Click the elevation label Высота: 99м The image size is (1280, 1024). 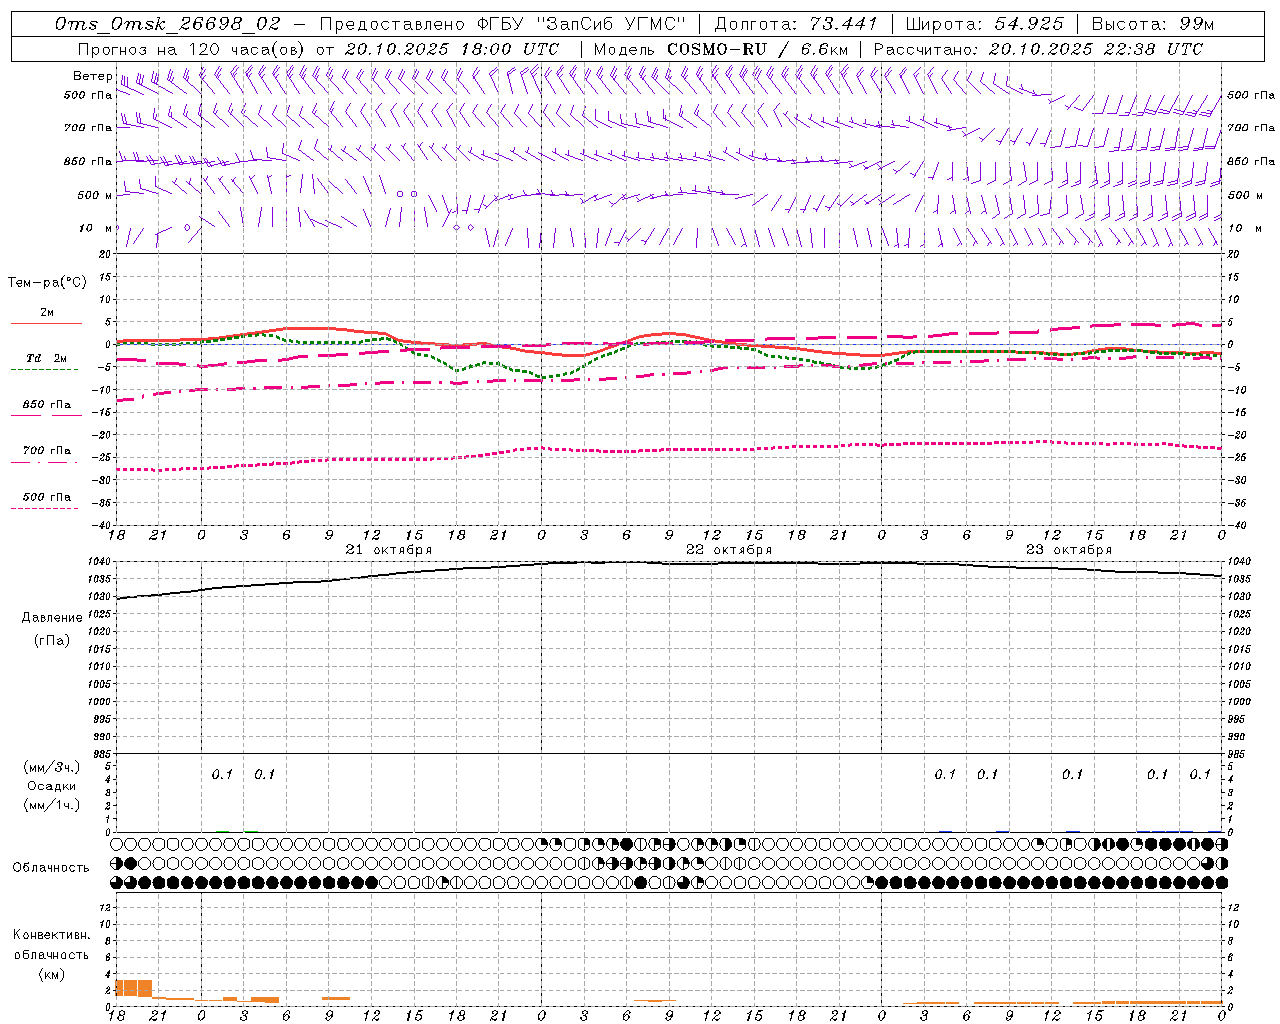pyautogui.click(x=1153, y=24)
